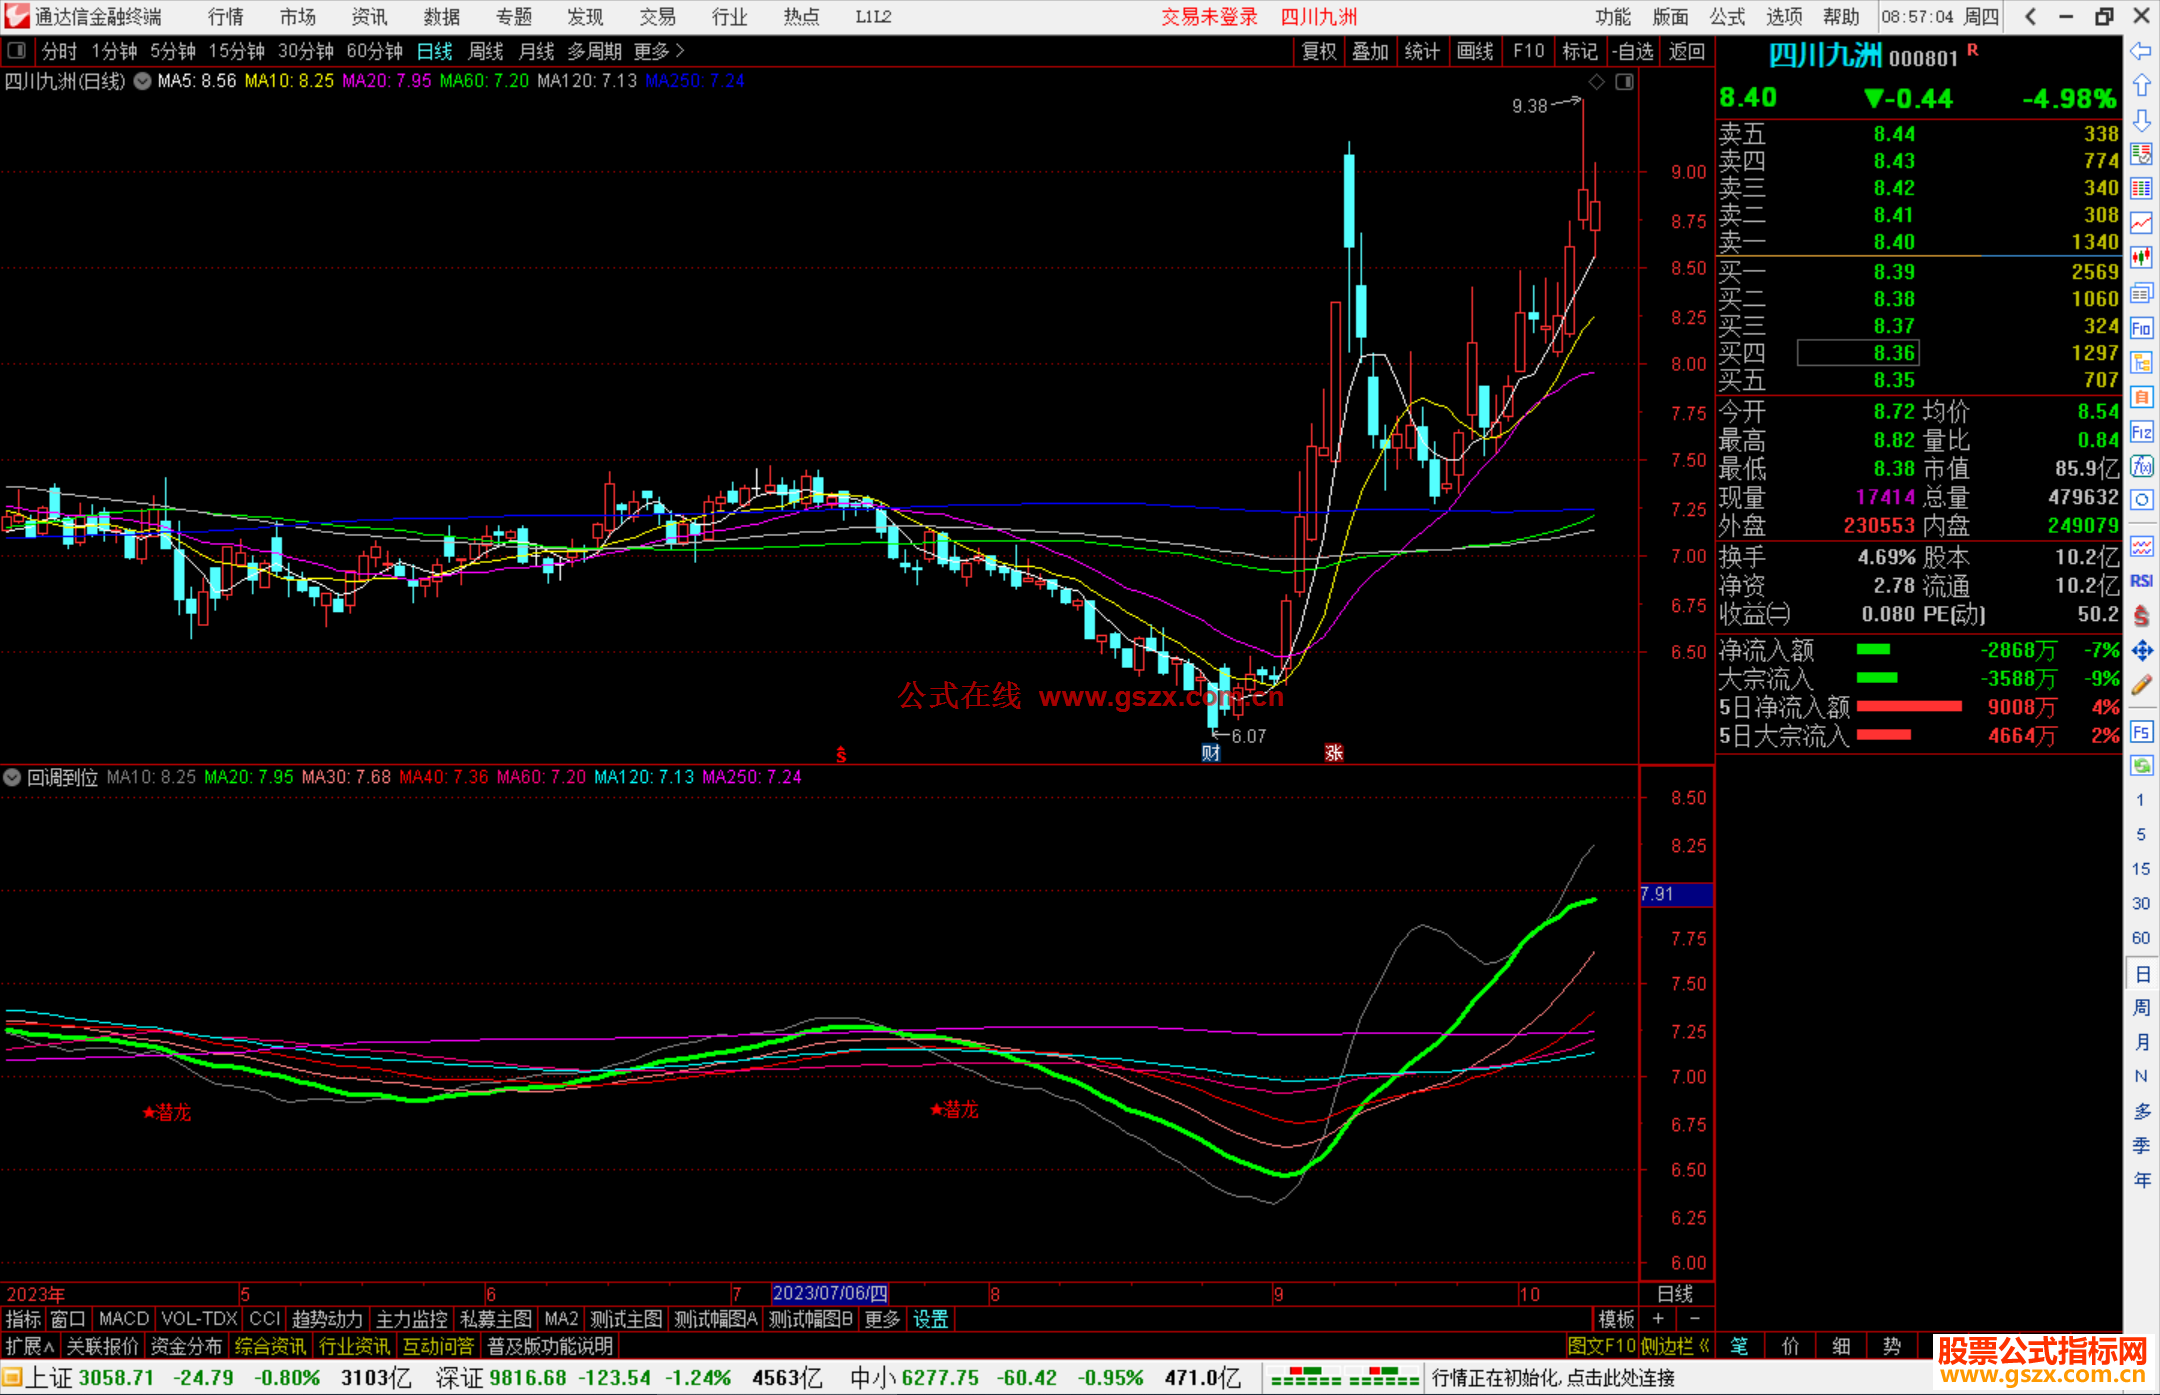
Task: Expand the 更多 period options
Action: [x=658, y=51]
